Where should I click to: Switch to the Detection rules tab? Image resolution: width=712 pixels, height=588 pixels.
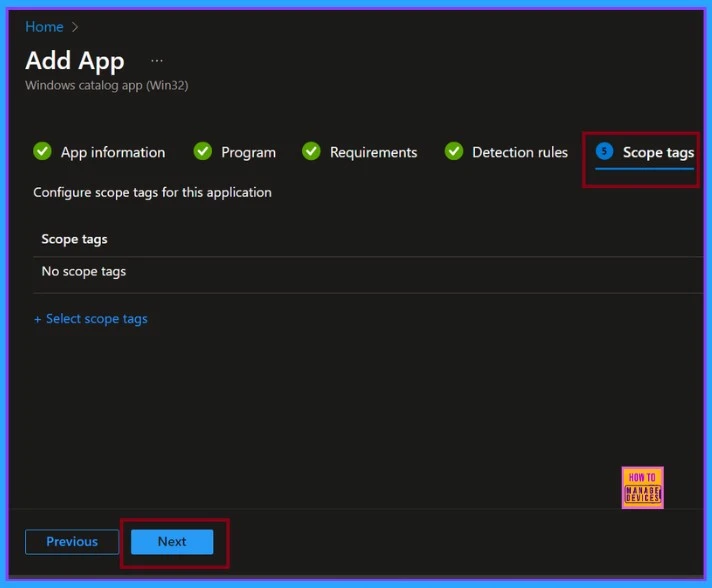click(520, 152)
